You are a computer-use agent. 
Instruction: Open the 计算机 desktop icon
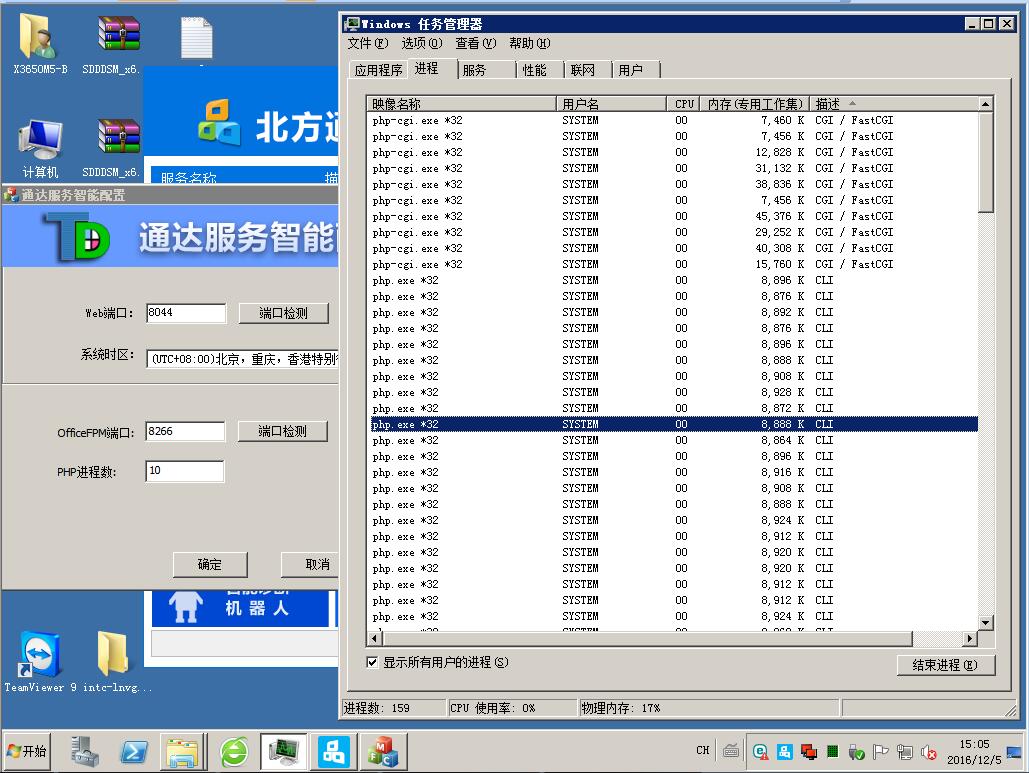tap(40, 143)
